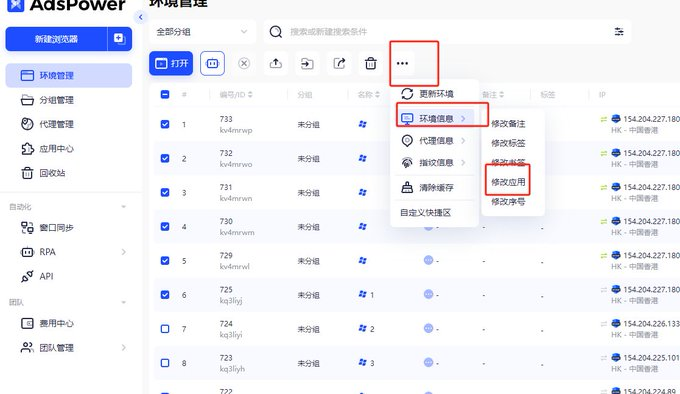Screen dimensions: 680x394
Task: Expand 指纹信息 submenu
Action: point(435,163)
